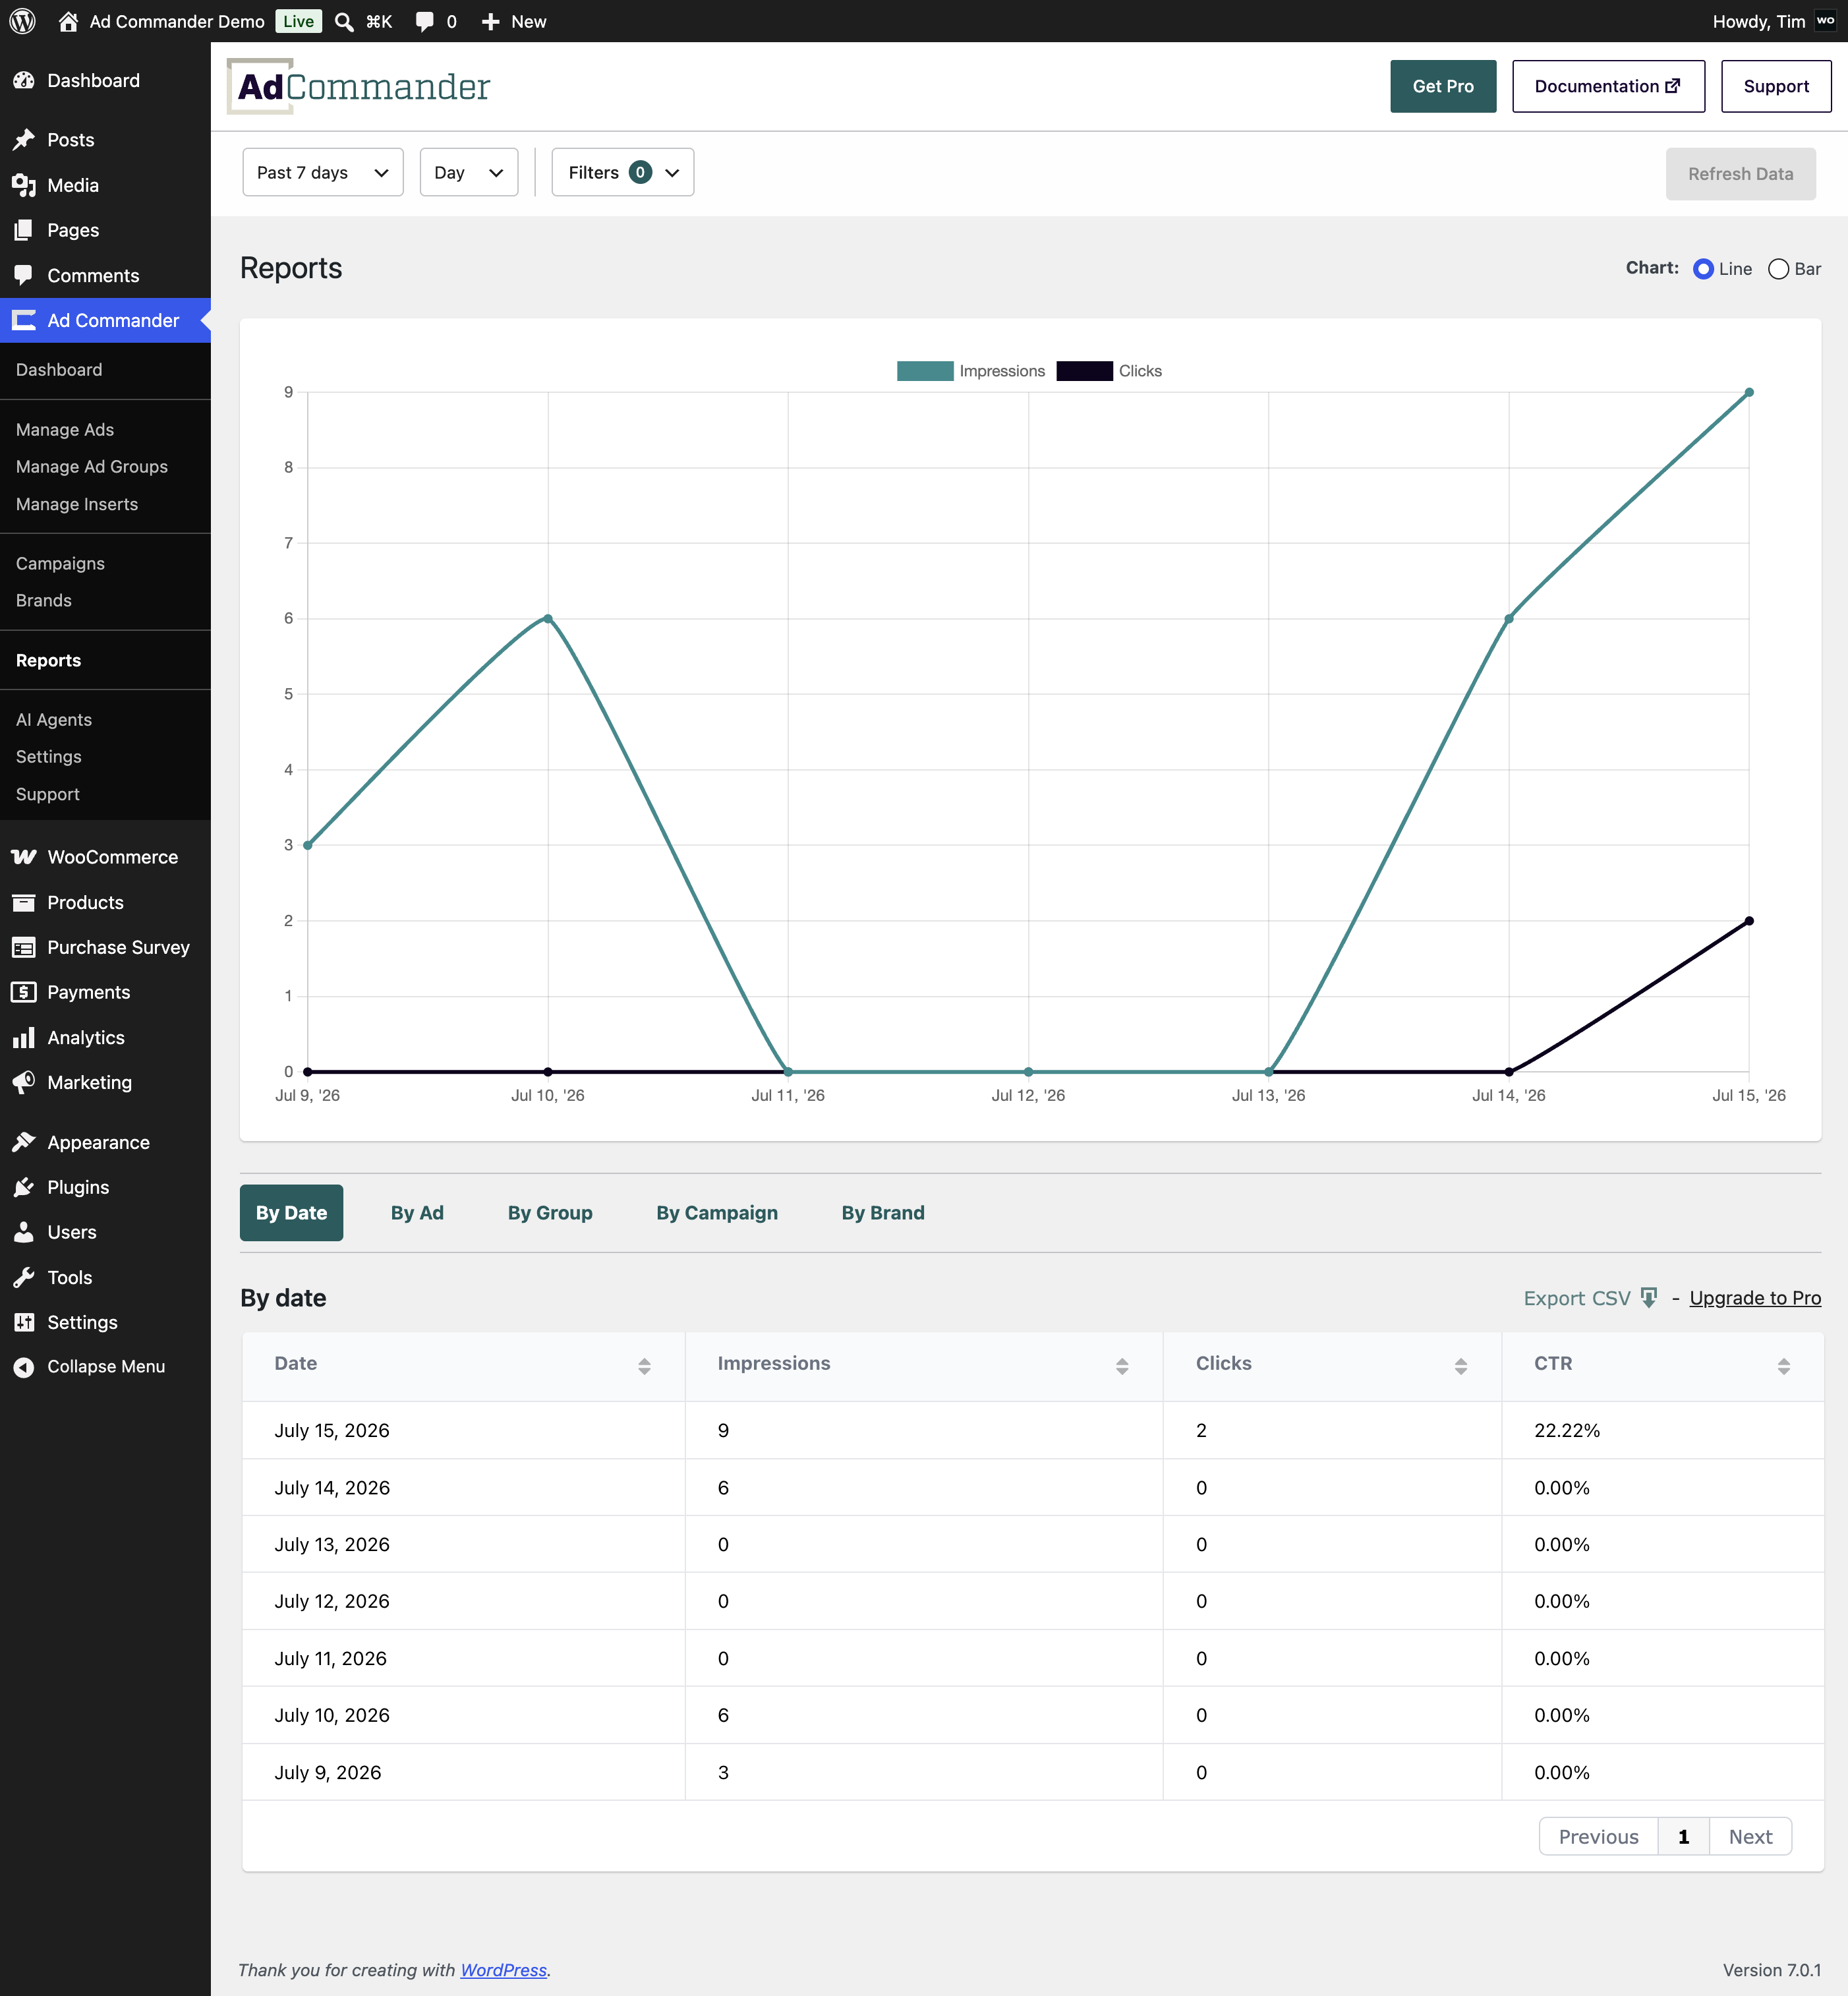Toggle the Impressions legend swatch

[x=925, y=371]
